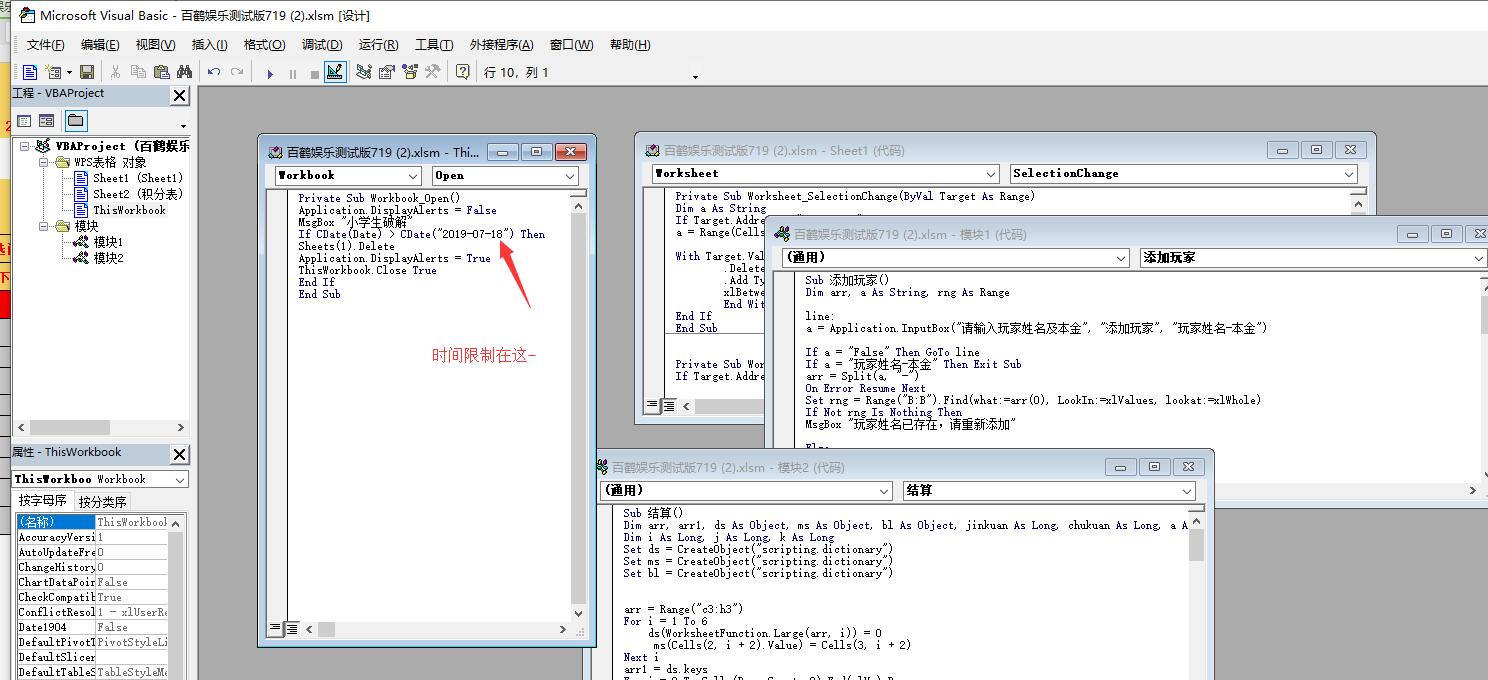Screen dimensions: 1488x680
Task: Click the Copy toolbar icon
Action: pos(138,72)
